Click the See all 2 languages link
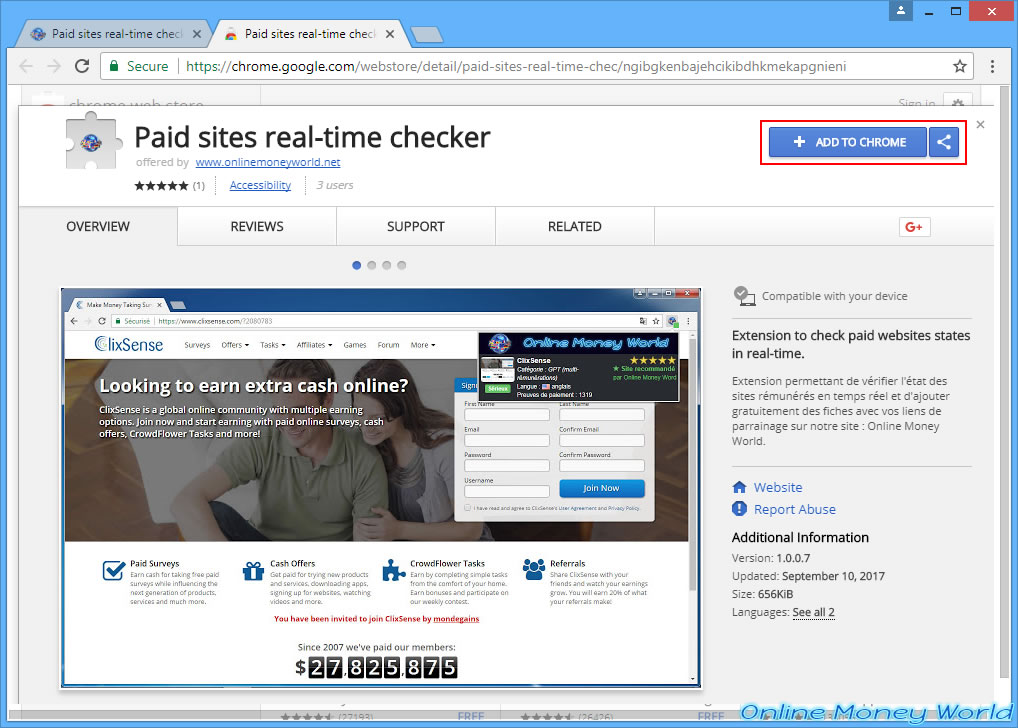 (813, 612)
